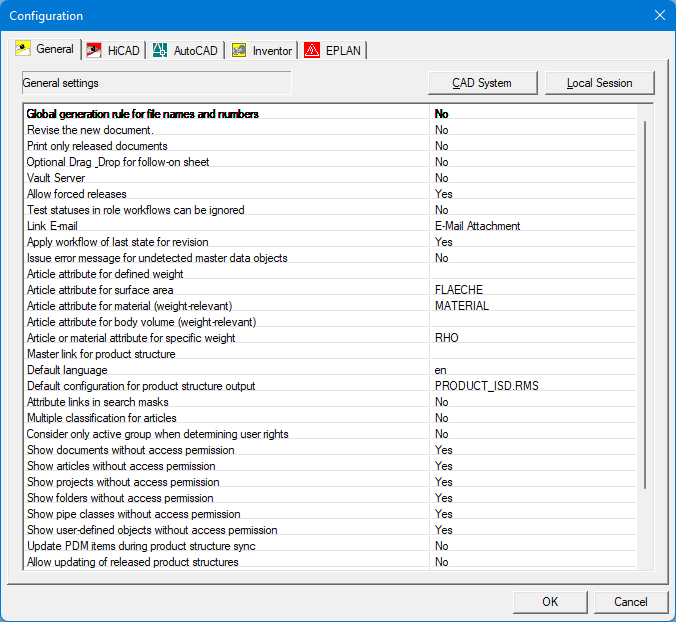676x622 pixels.
Task: Click the Local Session button
Action: pos(599,83)
